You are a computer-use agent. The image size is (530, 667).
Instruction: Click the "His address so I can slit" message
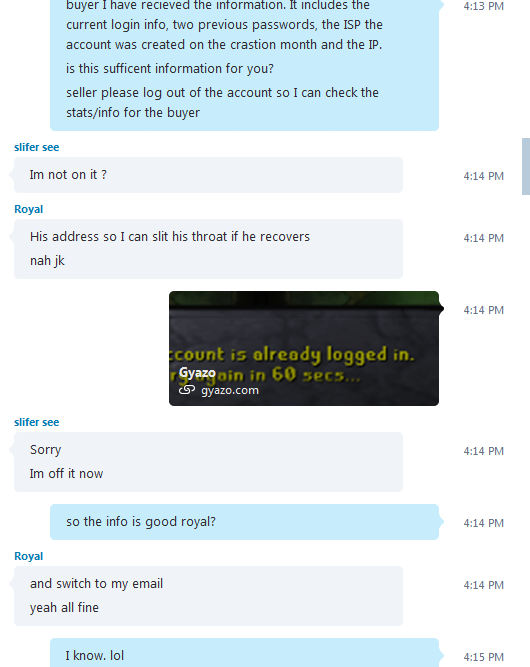(x=170, y=237)
